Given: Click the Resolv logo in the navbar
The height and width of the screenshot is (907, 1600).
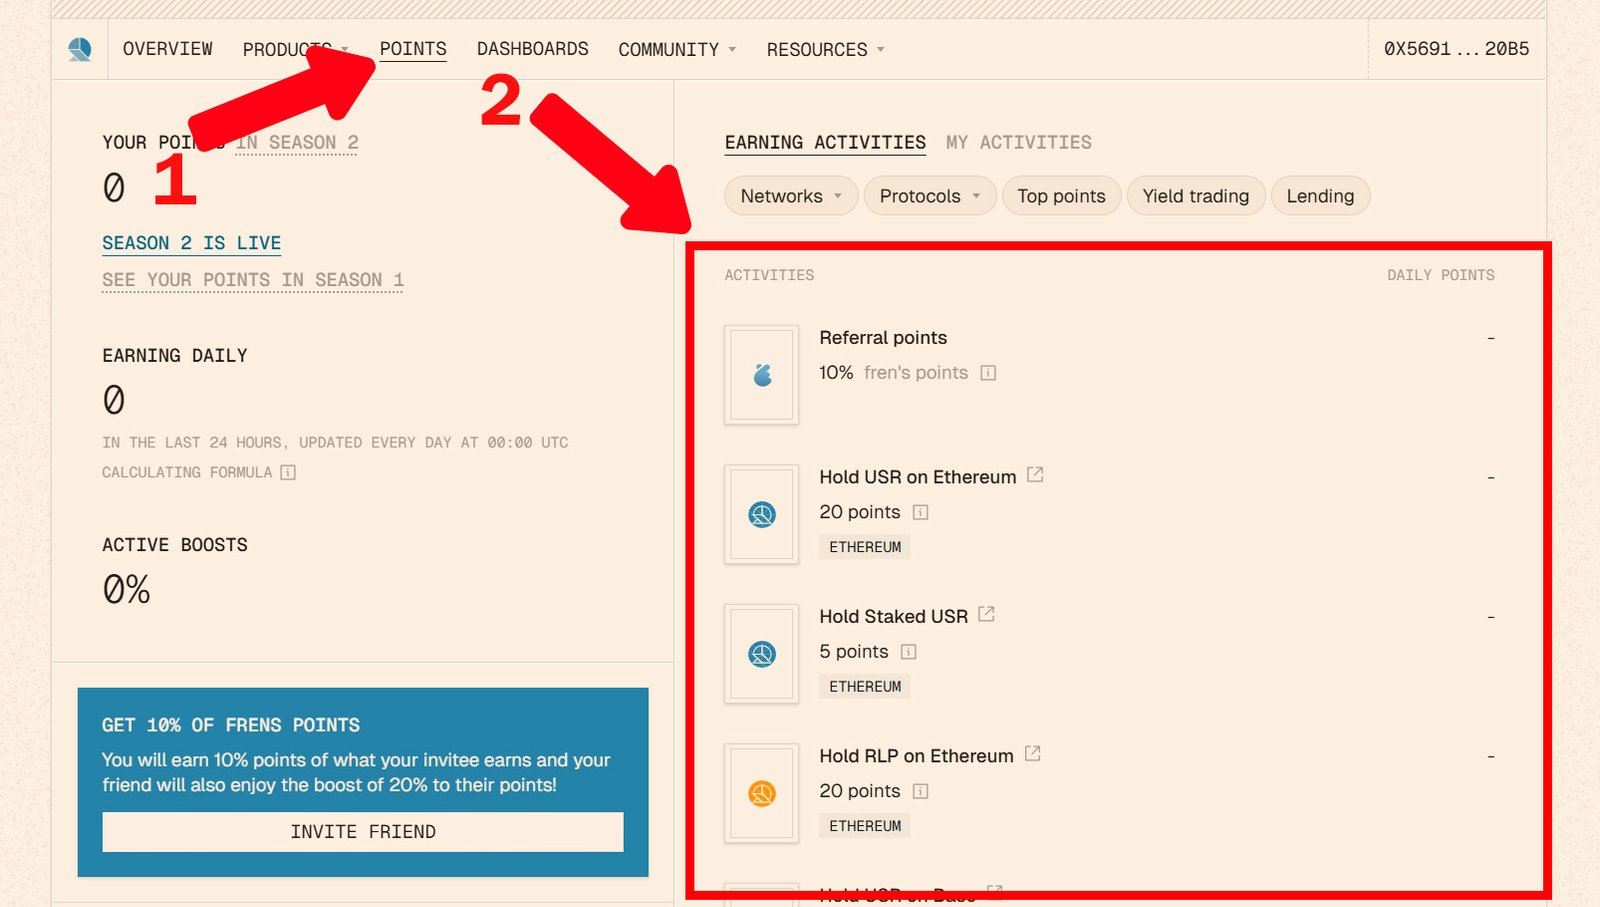Looking at the screenshot, I should (80, 49).
